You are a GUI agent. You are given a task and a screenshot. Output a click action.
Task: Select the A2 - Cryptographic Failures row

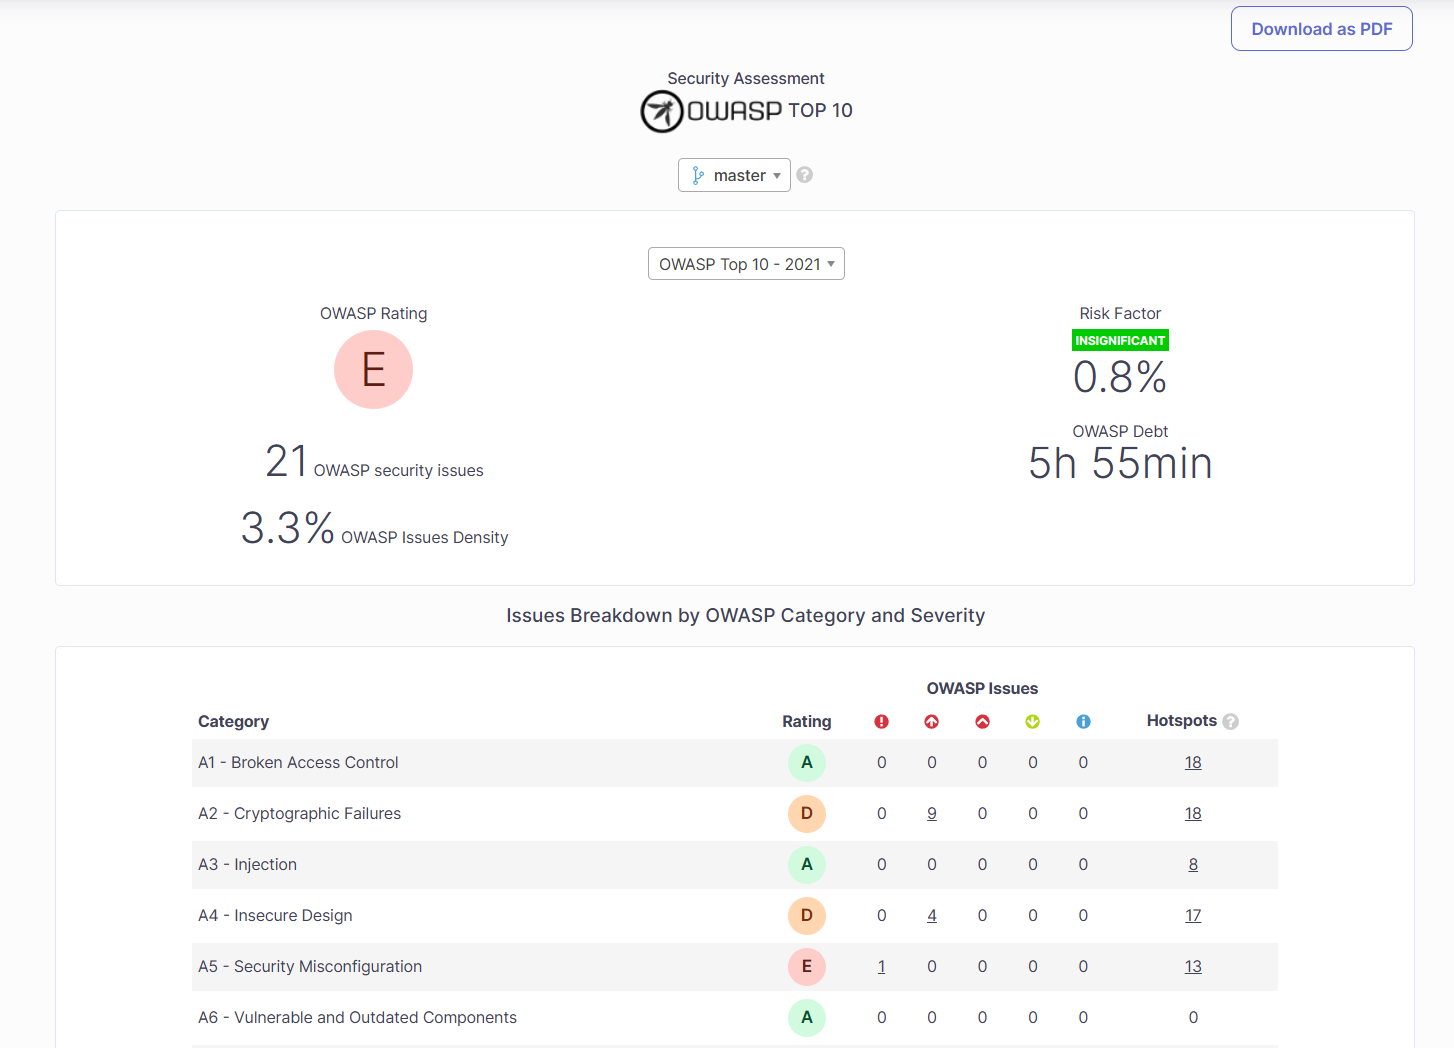(x=299, y=814)
